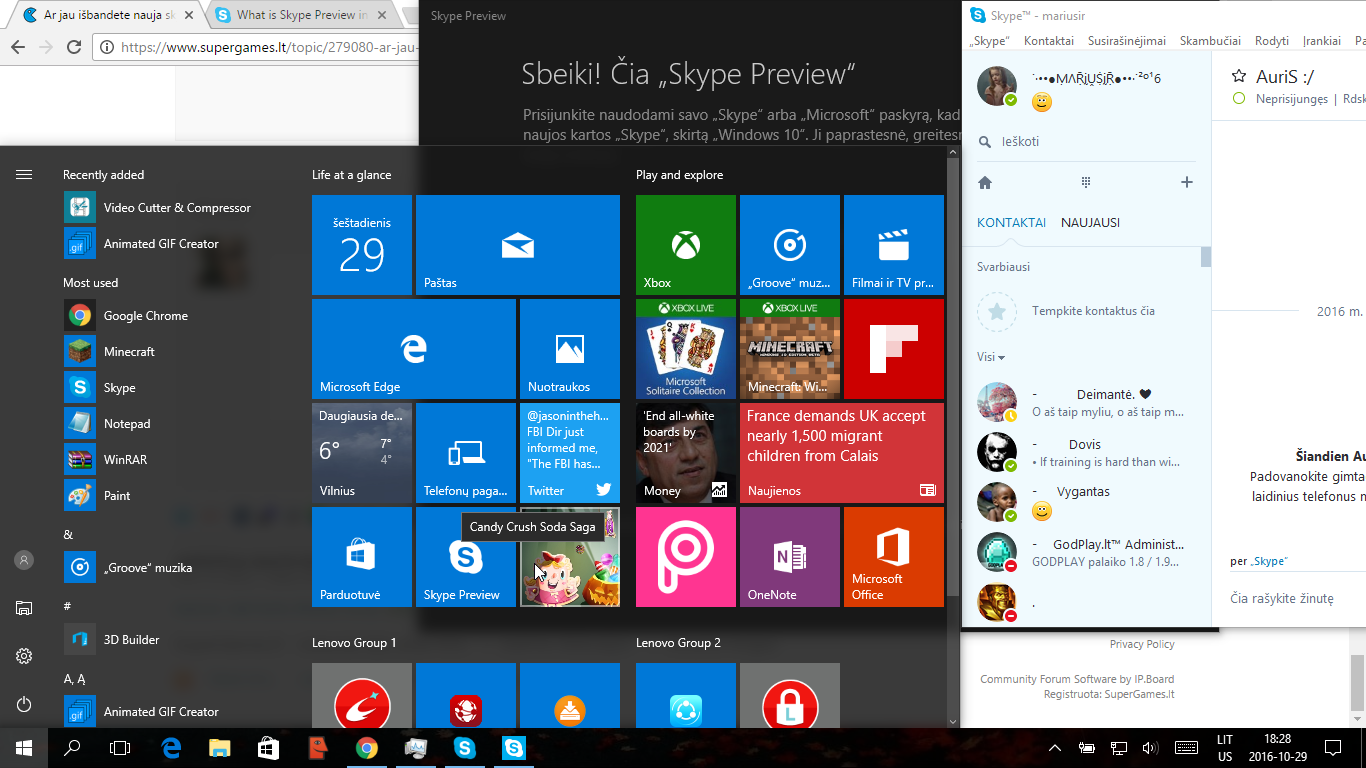
Task: Launch the Microsoft Edge tile
Action: coord(414,349)
